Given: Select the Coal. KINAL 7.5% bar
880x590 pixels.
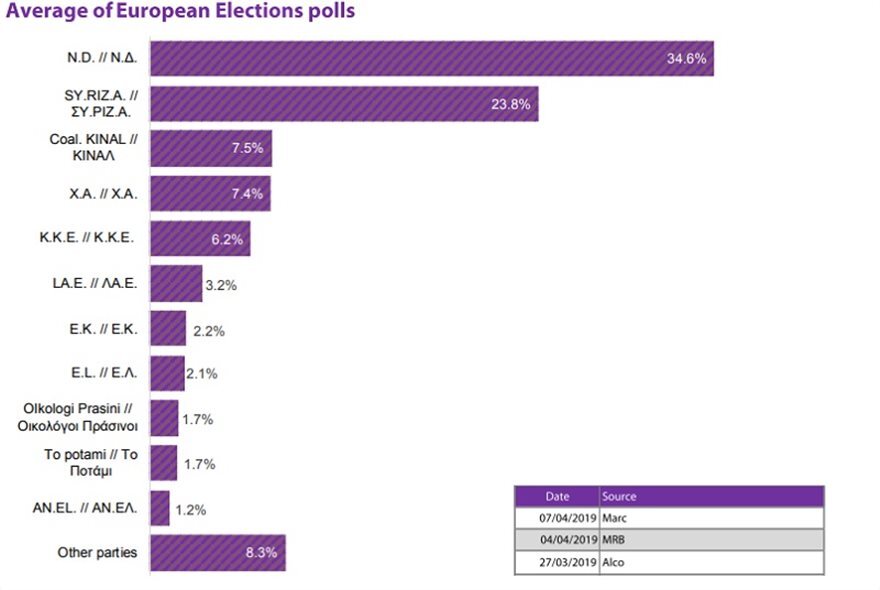Looking at the screenshot, I should coord(211,148).
